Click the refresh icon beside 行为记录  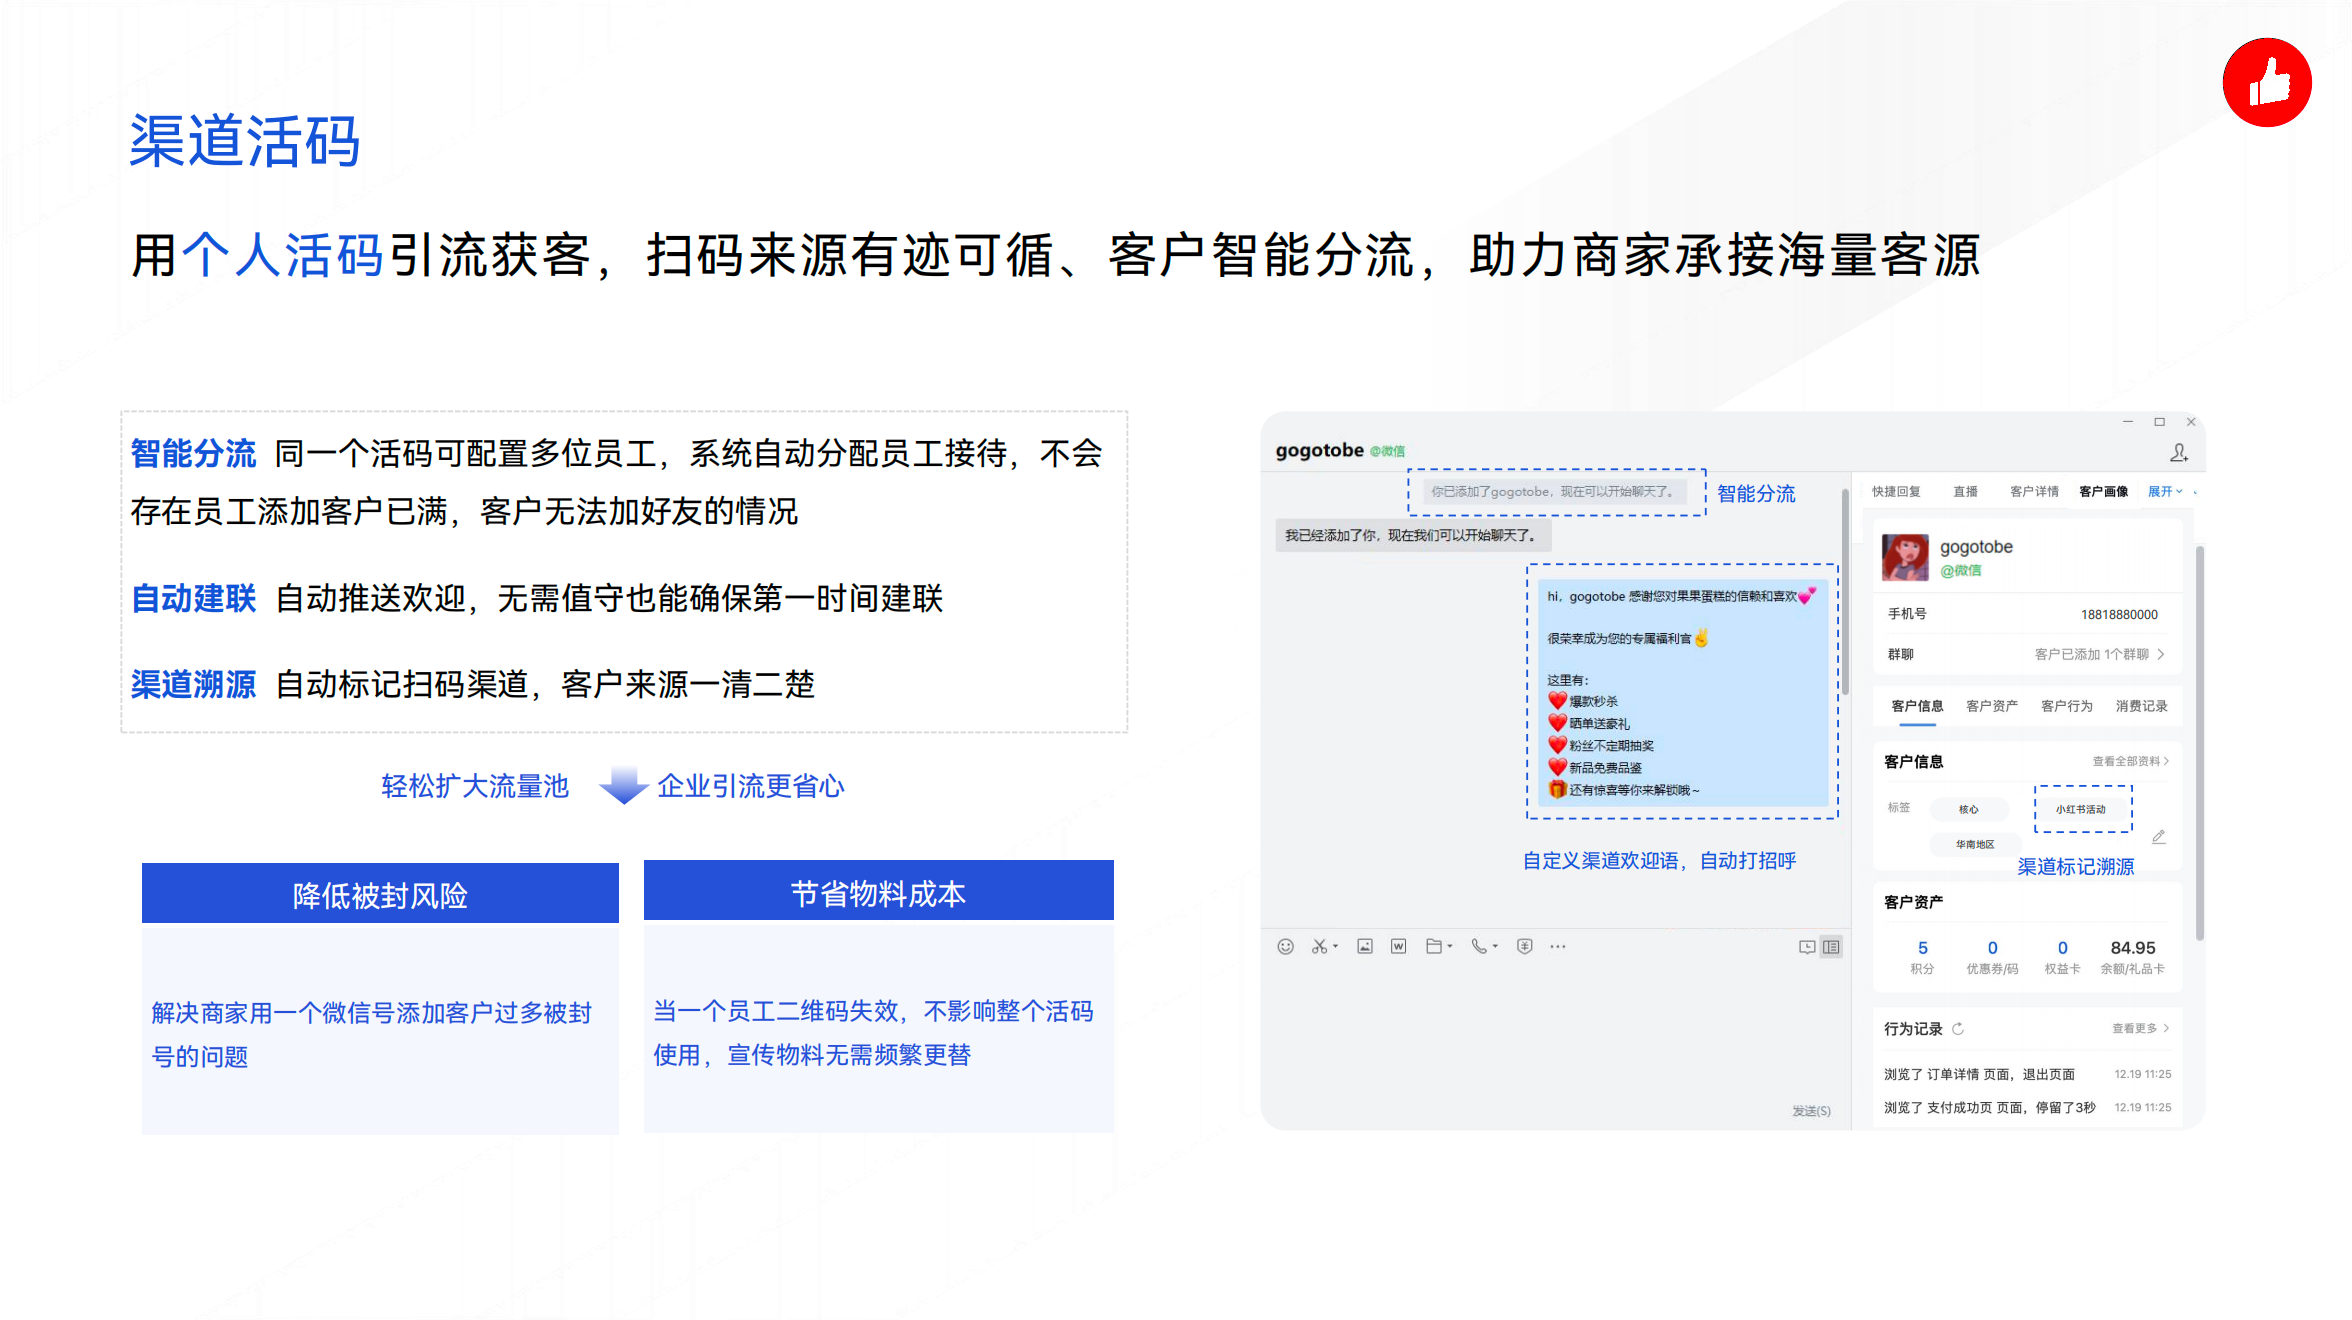click(1958, 1028)
